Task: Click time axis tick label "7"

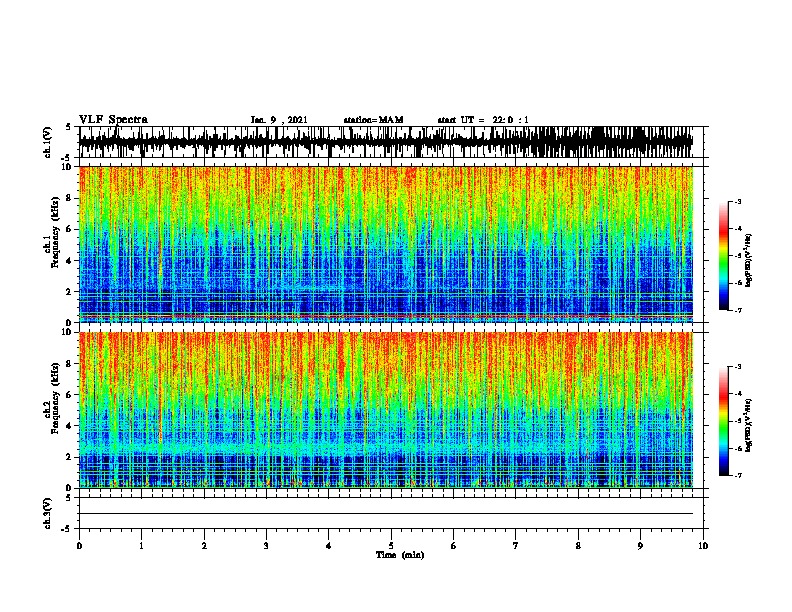Action: pos(516,546)
